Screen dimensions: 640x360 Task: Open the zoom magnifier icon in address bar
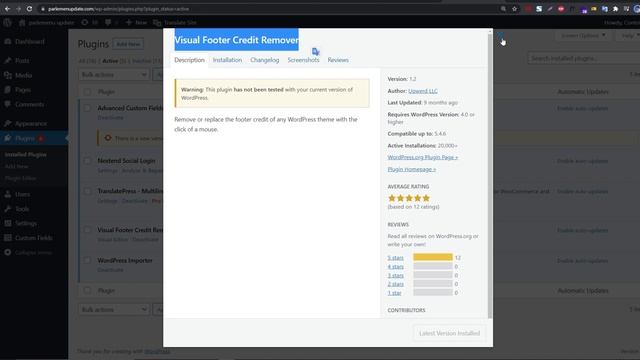coord(503,9)
